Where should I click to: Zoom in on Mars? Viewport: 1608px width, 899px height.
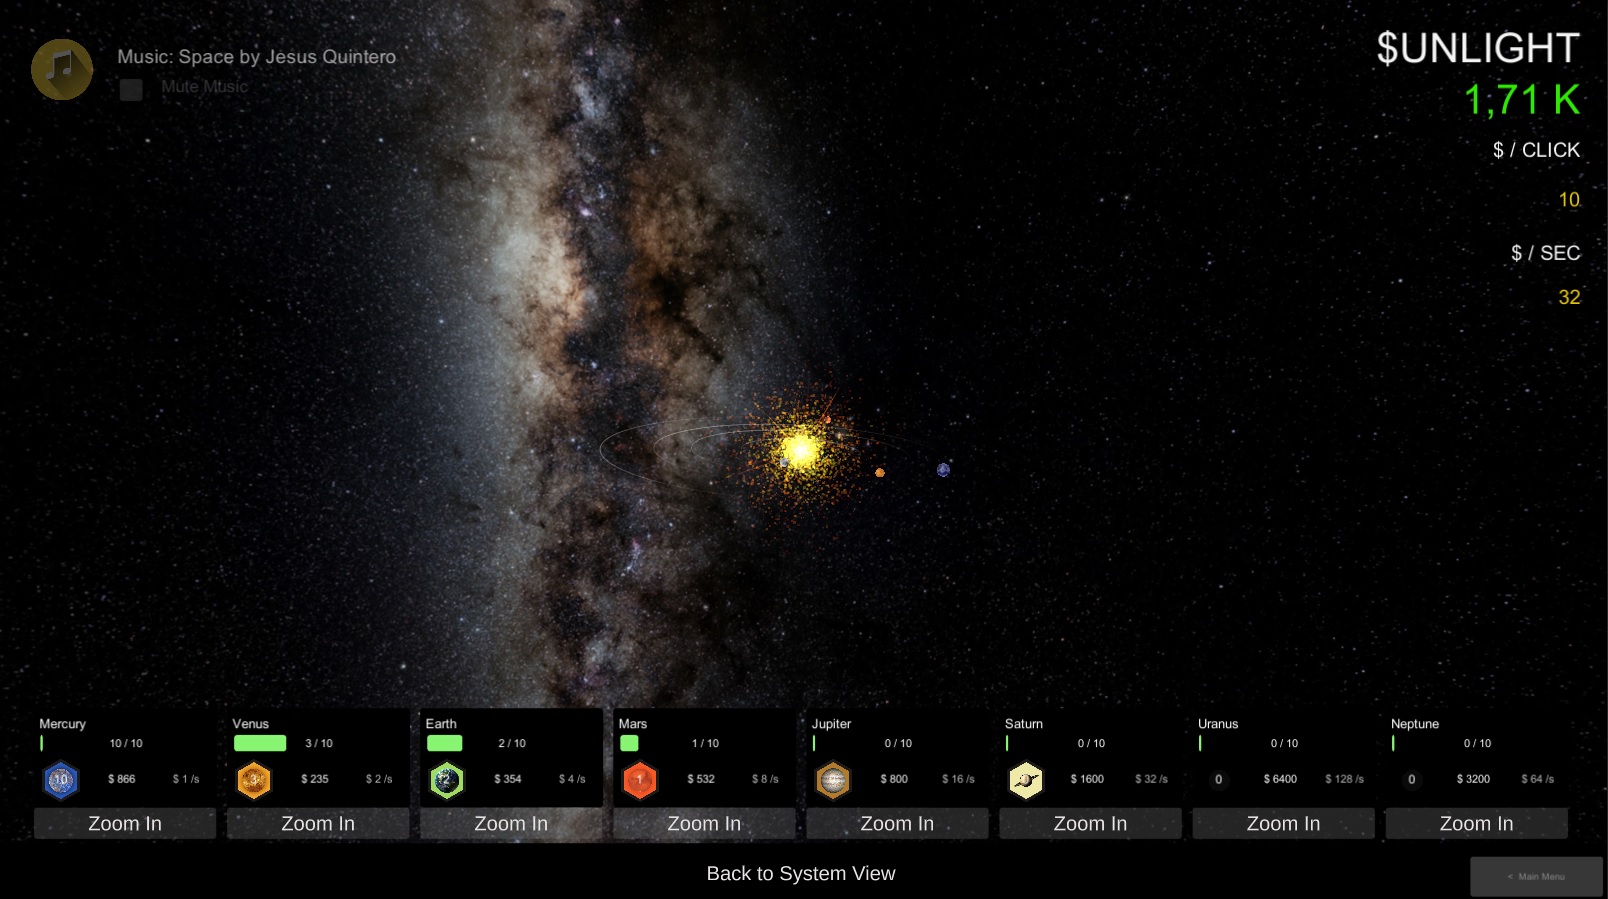pyautogui.click(x=704, y=824)
